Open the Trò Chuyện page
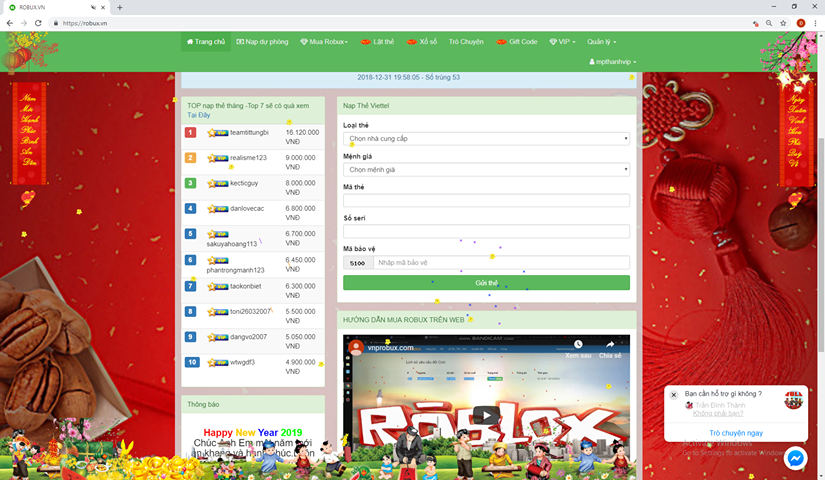Image resolution: width=825 pixels, height=480 pixels. click(466, 42)
